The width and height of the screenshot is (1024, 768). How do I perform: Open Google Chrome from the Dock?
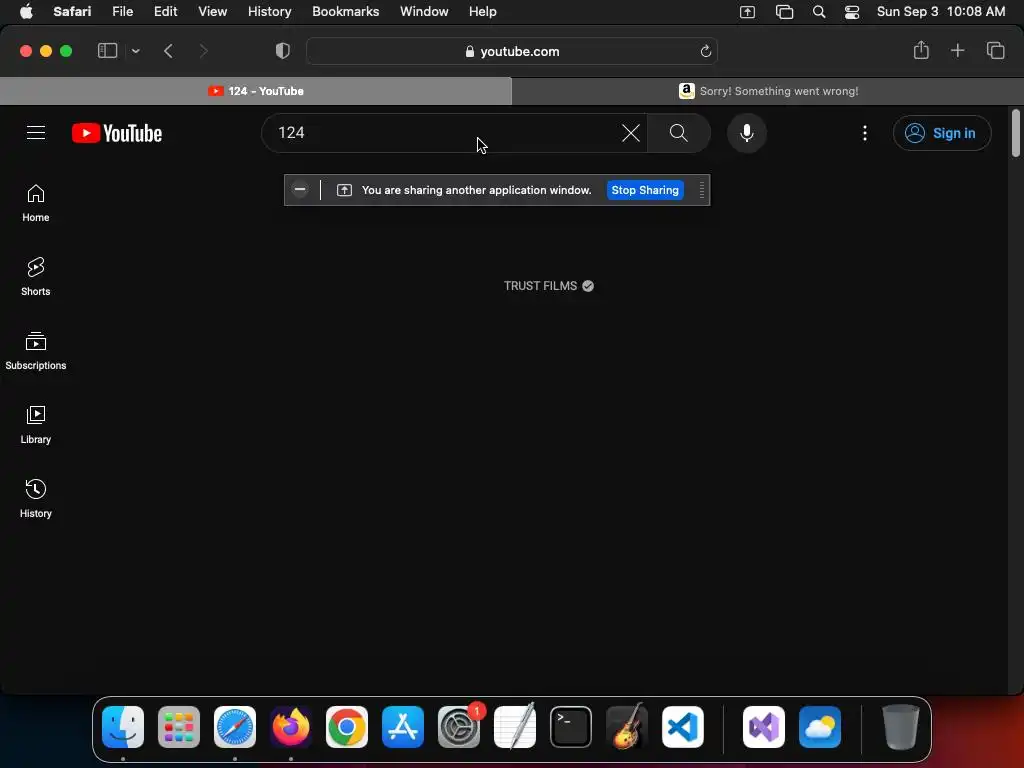click(x=347, y=727)
